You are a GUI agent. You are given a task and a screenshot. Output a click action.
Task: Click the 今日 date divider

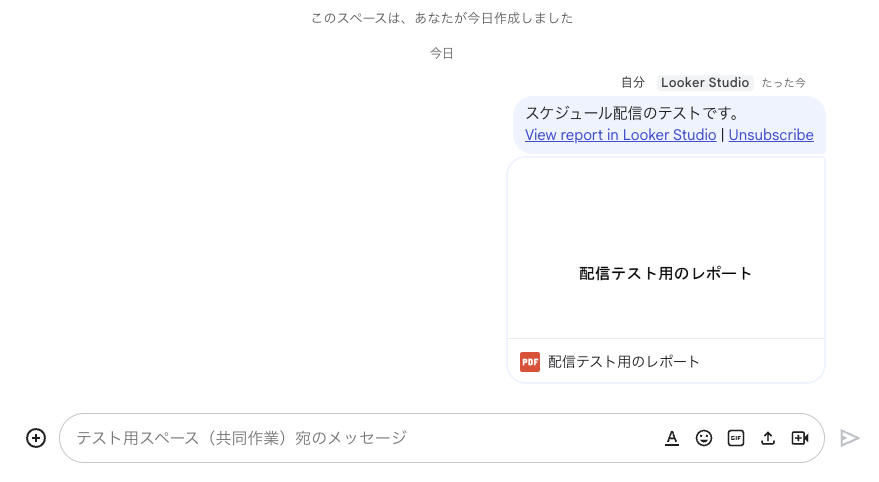(442, 53)
